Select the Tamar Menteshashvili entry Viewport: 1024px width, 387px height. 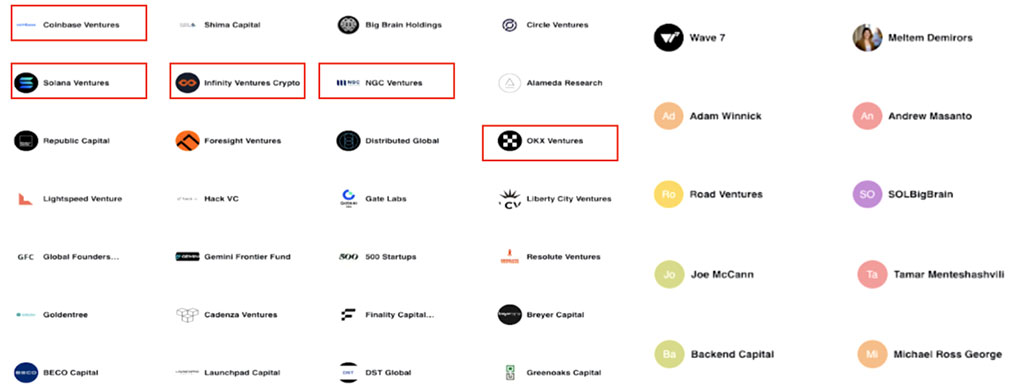pyautogui.click(x=931, y=274)
